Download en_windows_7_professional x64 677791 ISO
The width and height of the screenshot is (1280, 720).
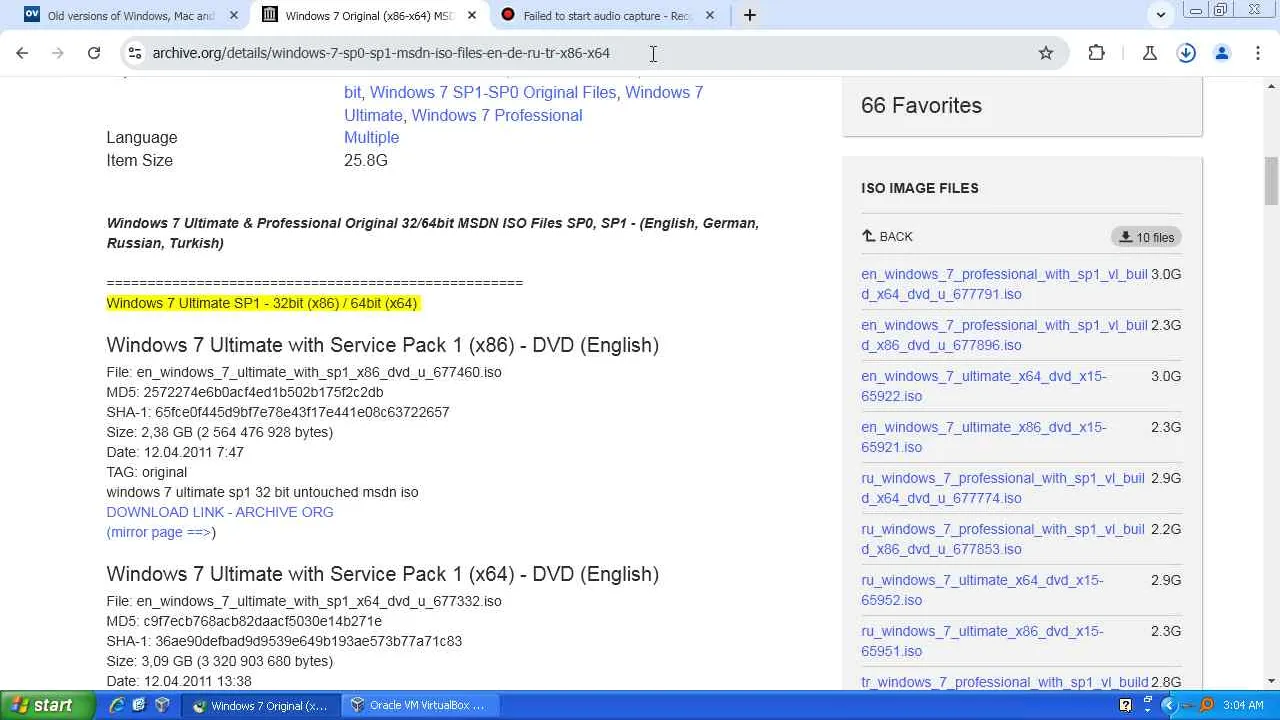[1004, 284]
